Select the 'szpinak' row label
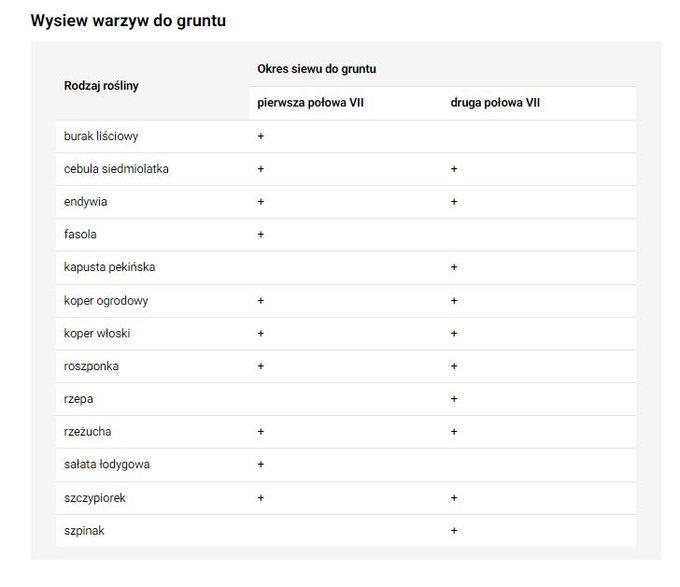Image resolution: width=680 pixels, height=587 pixels. tap(84, 531)
